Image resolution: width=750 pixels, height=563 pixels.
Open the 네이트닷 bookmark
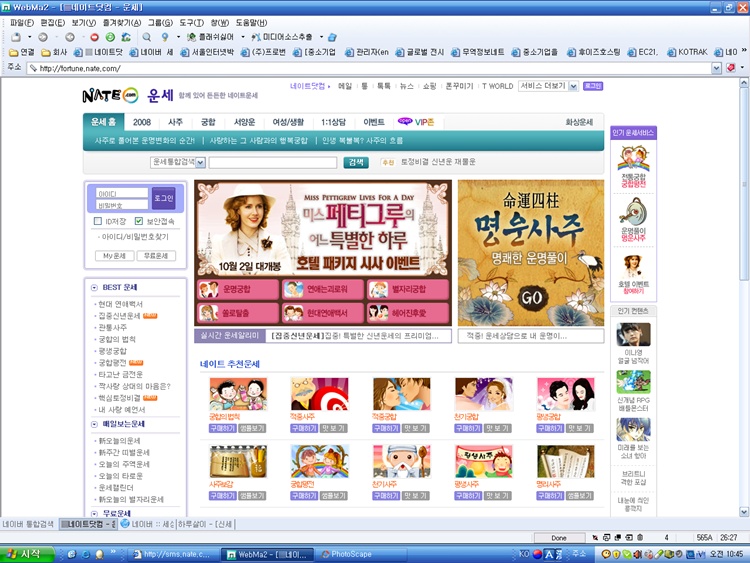98,52
